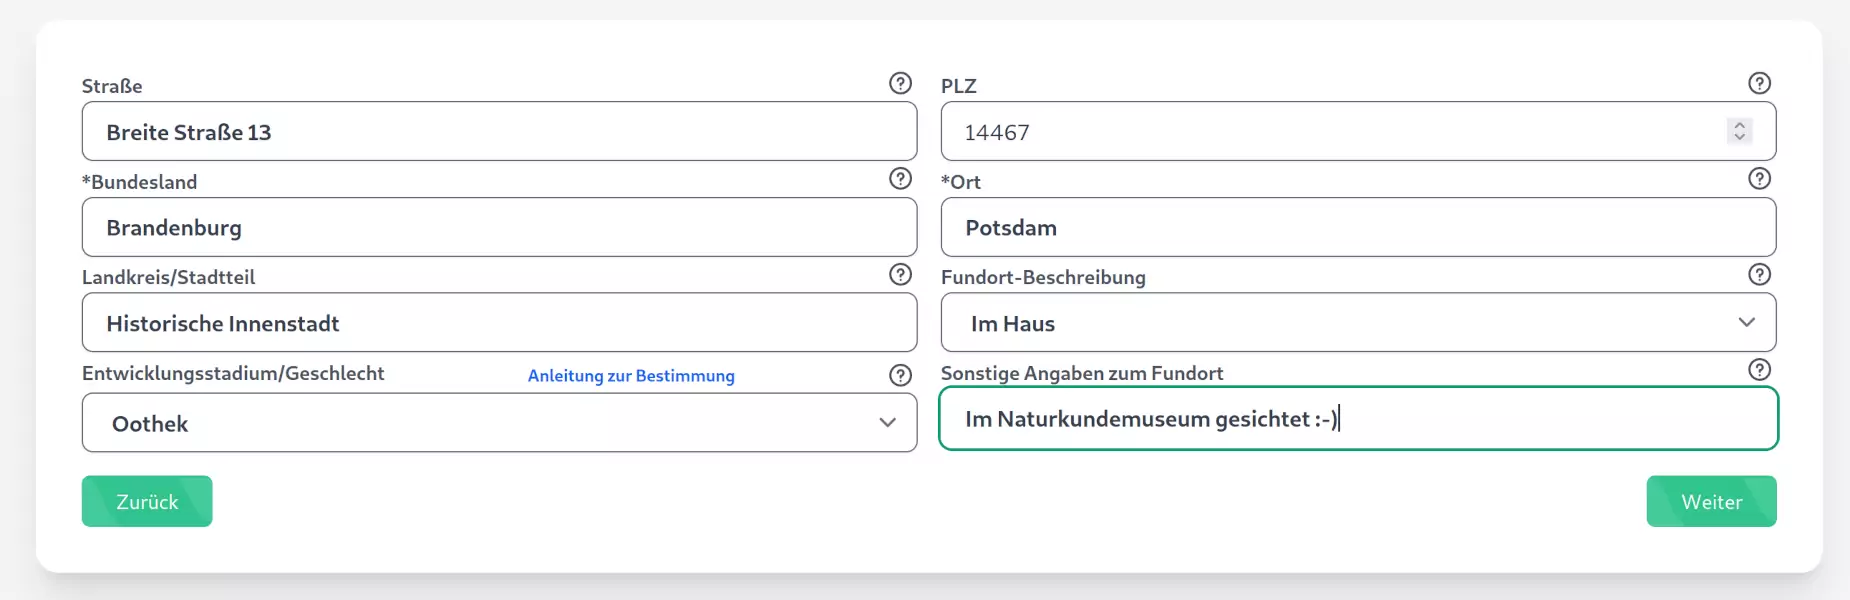This screenshot has width=1850, height=600.
Task: Click into the PLZ field showing 14467
Action: pyautogui.click(x=1358, y=131)
